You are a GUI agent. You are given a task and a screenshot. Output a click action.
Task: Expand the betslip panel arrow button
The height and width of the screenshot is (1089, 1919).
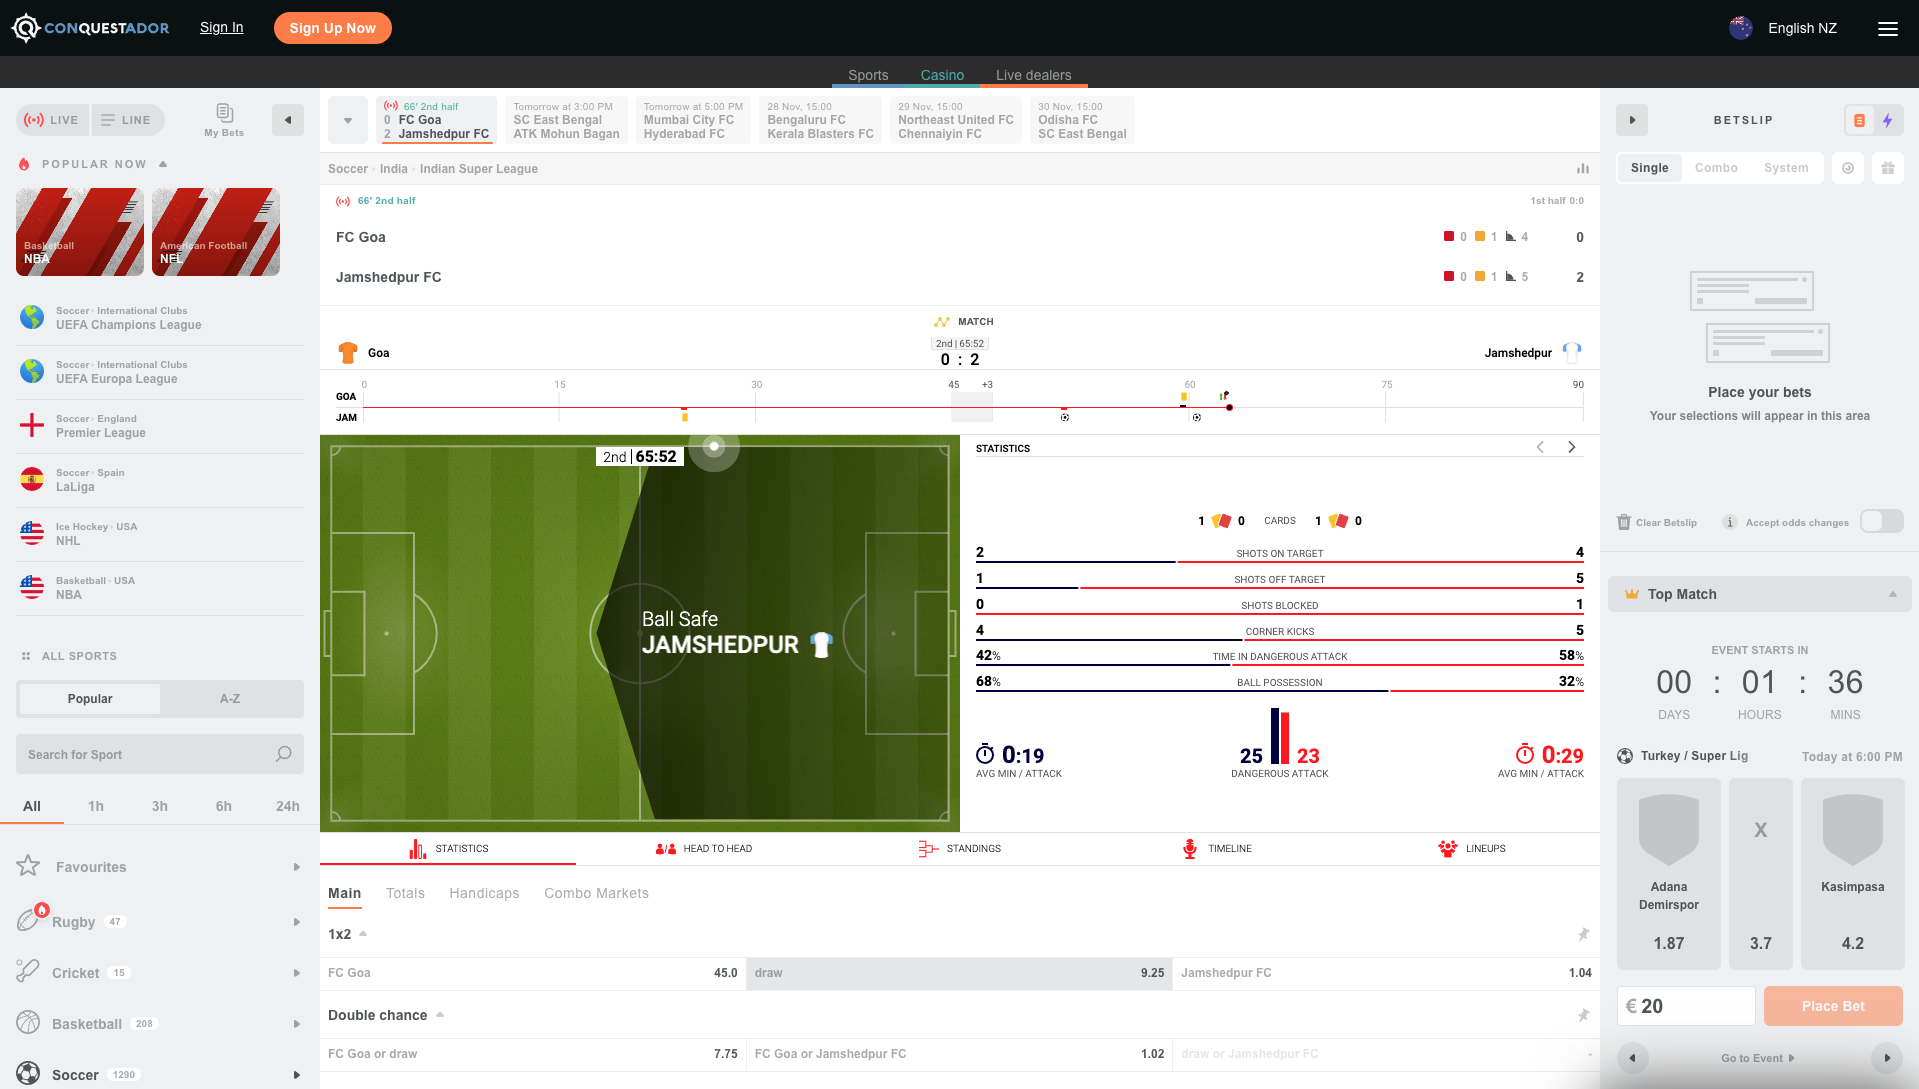(1632, 120)
